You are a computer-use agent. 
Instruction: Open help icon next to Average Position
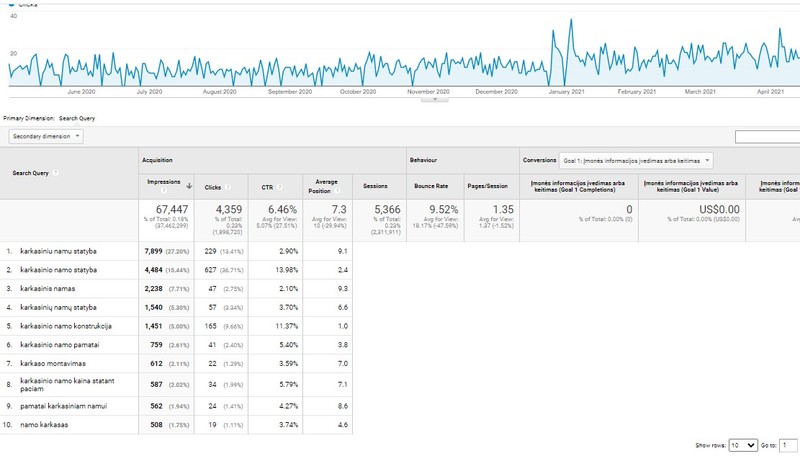click(x=337, y=191)
